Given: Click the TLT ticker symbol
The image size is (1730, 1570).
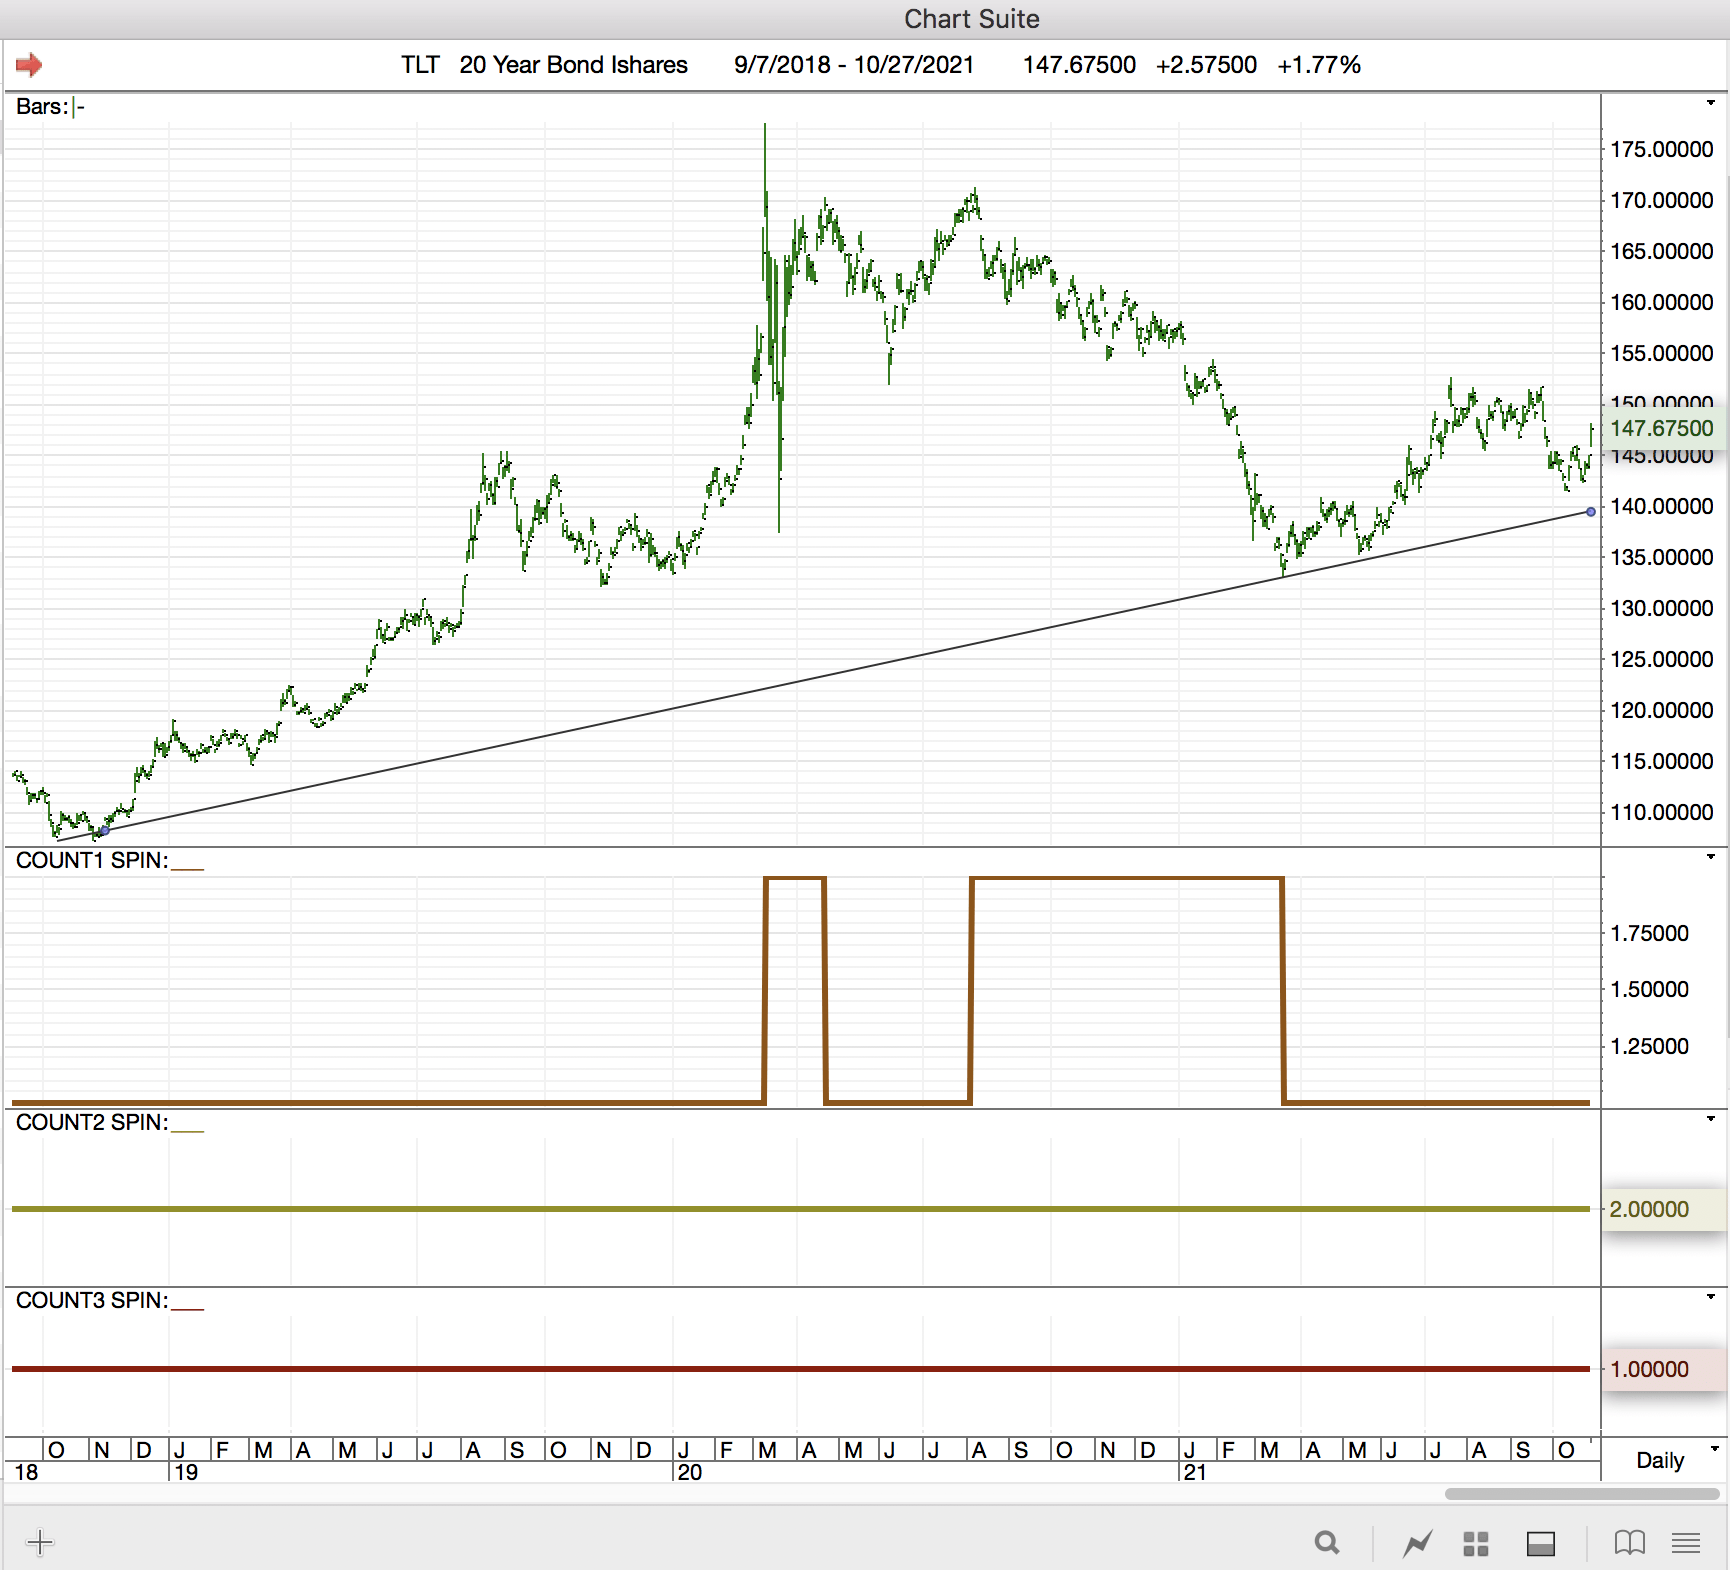Looking at the screenshot, I should [420, 65].
